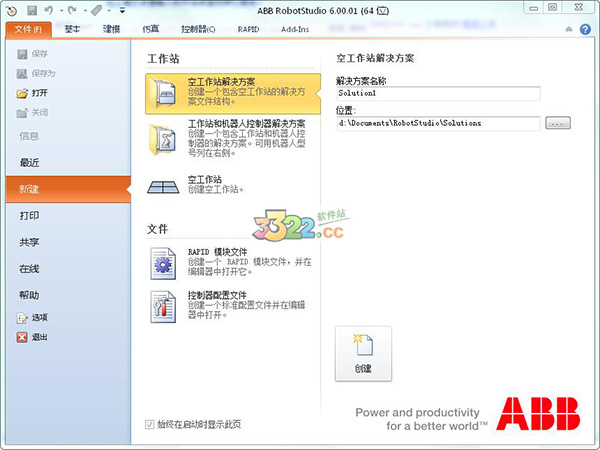This screenshot has height=450, width=600.
Task: Open the redo history dropdown arrow
Action: point(85,11)
